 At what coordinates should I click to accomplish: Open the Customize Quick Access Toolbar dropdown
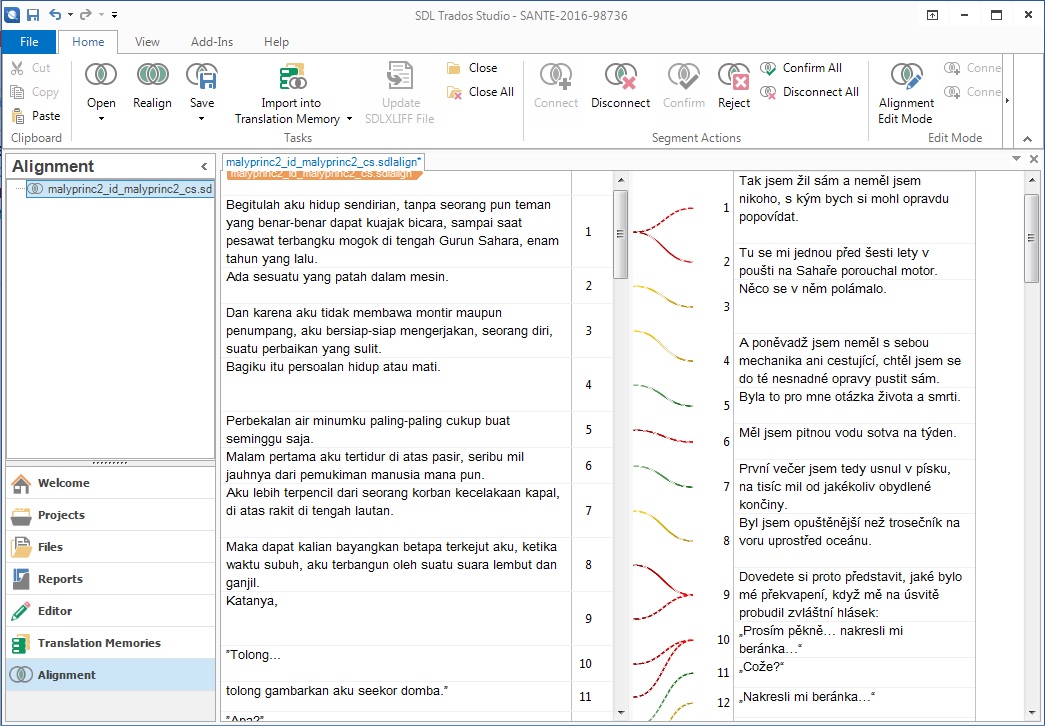point(115,15)
